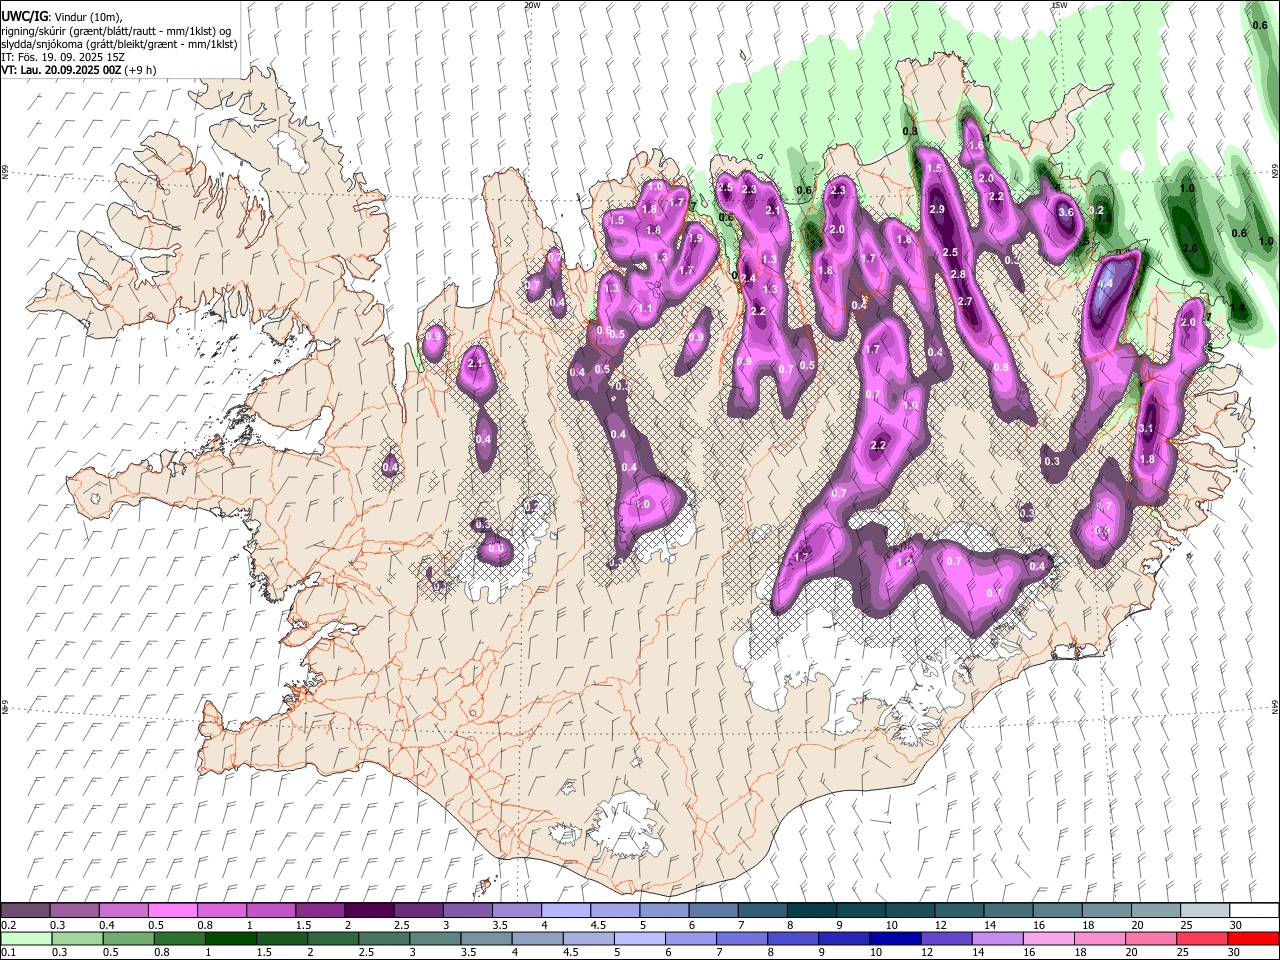The image size is (1280, 960).
Task: Click the pale green 0.1 swatch in lower legend
Action: click(25, 938)
